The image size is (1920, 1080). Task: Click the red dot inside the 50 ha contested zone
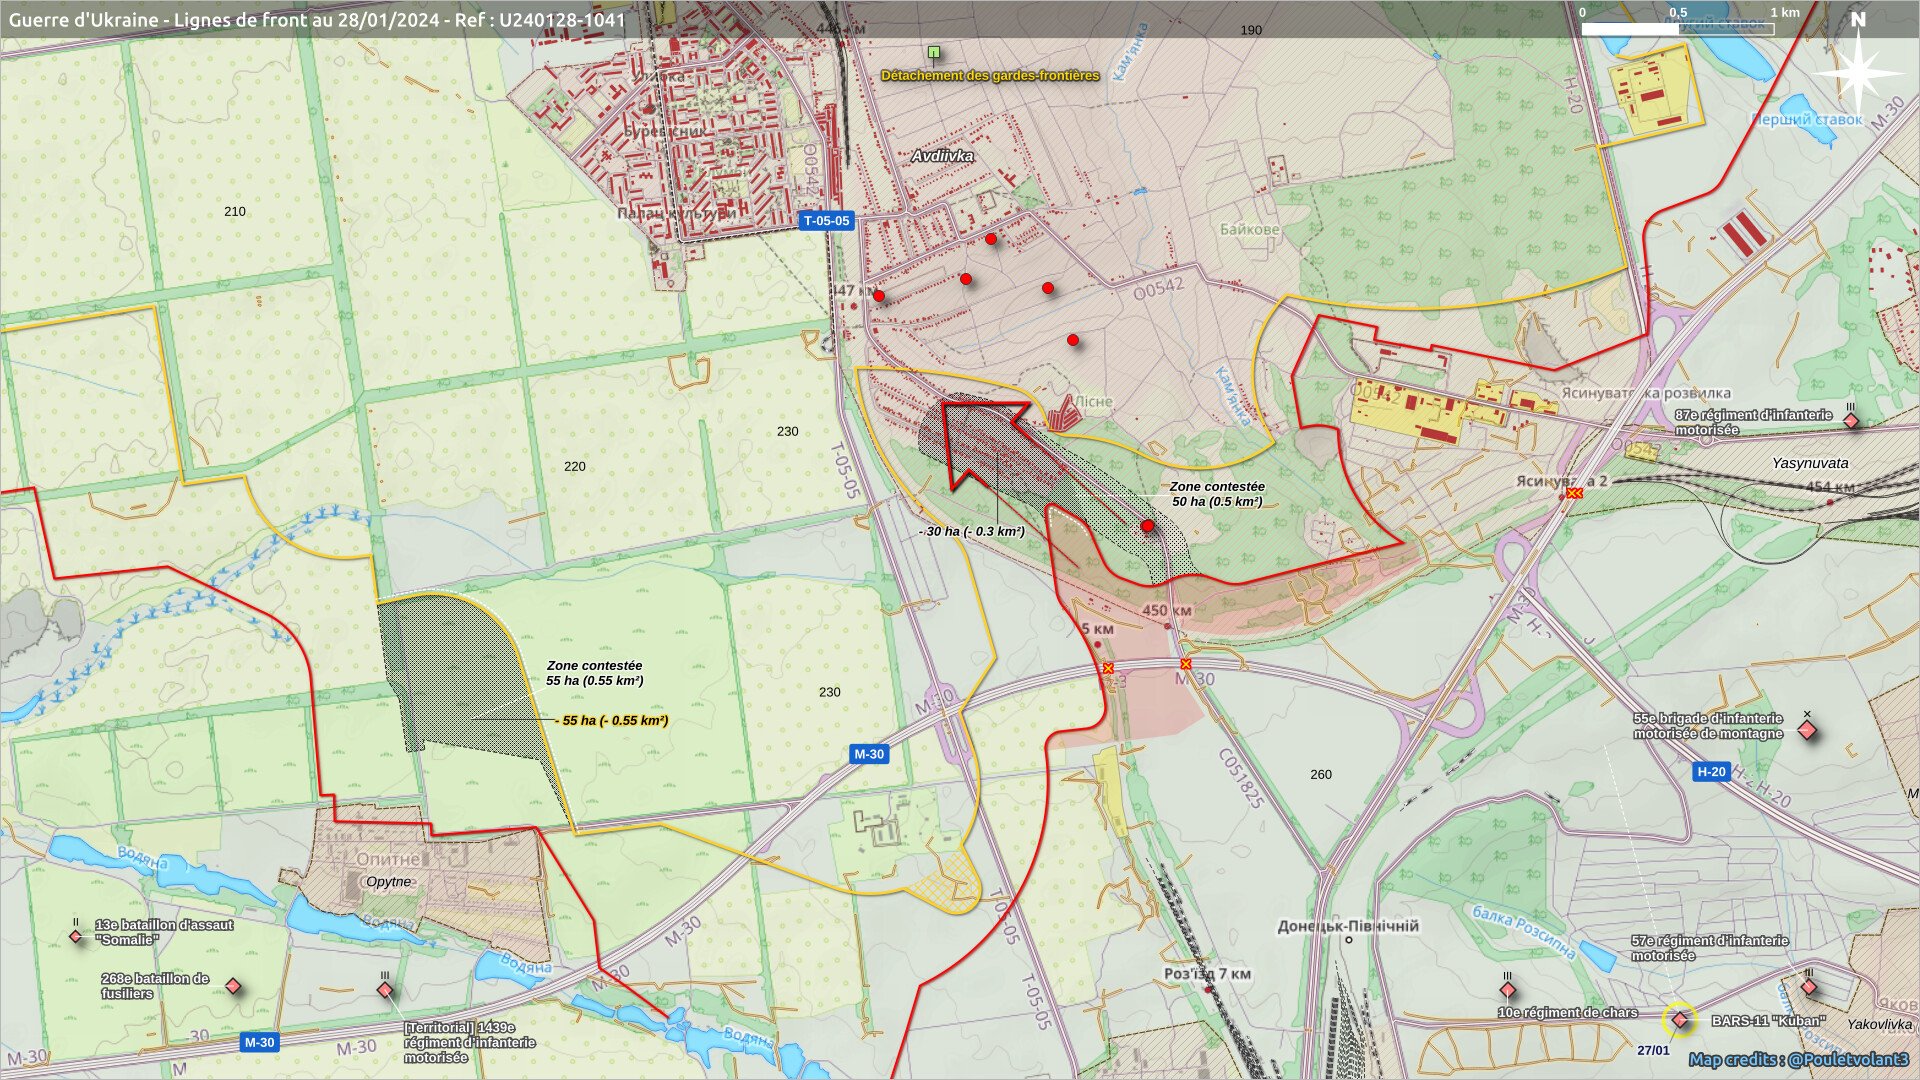(x=1148, y=526)
